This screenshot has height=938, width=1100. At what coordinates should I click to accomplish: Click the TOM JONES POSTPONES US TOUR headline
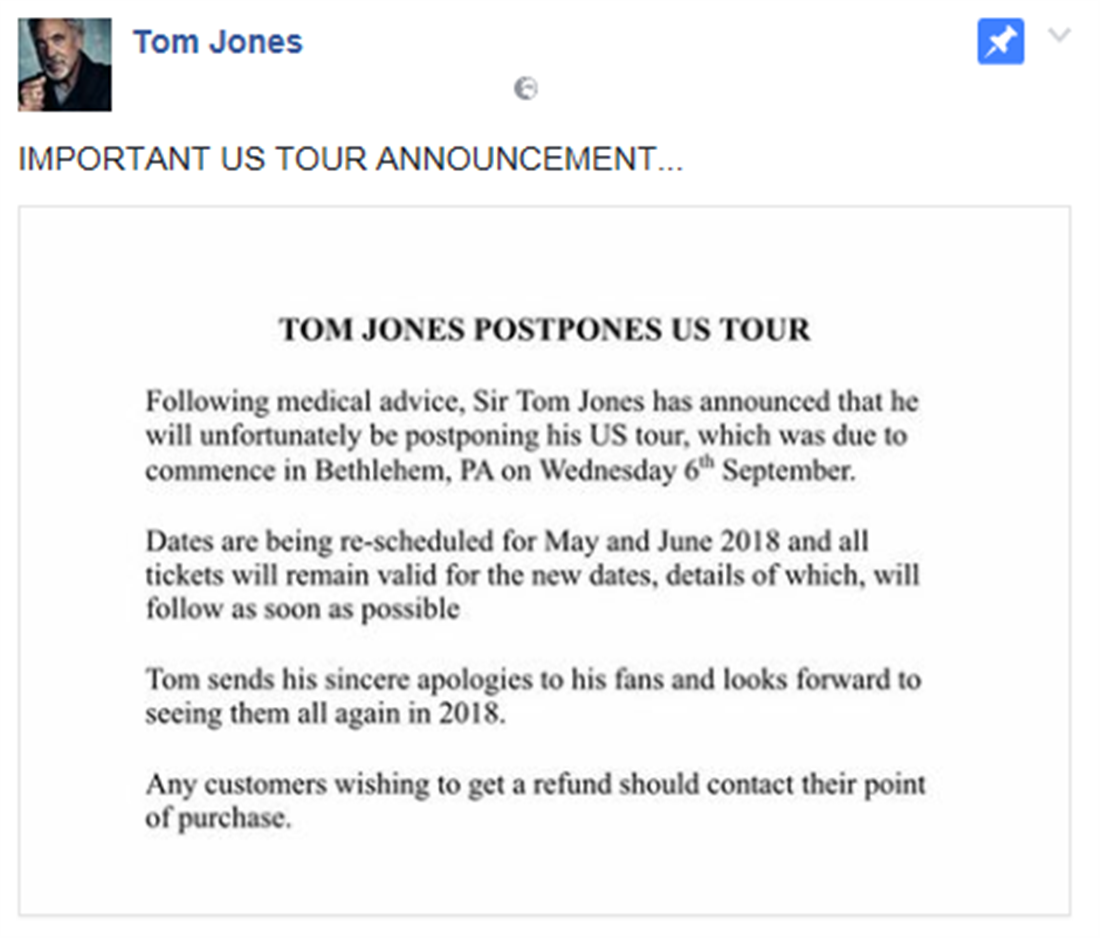[544, 329]
